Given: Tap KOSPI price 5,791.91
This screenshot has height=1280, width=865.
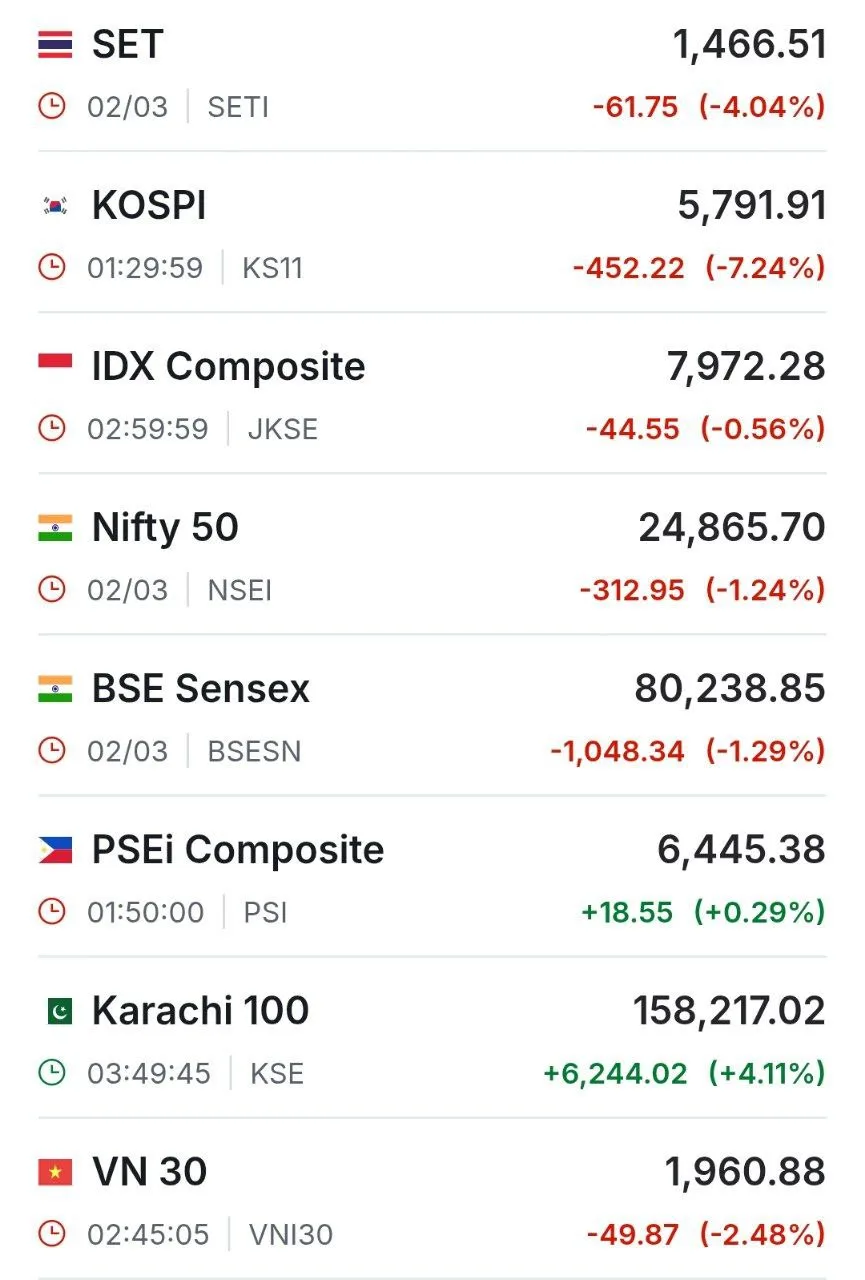Looking at the screenshot, I should 751,206.
